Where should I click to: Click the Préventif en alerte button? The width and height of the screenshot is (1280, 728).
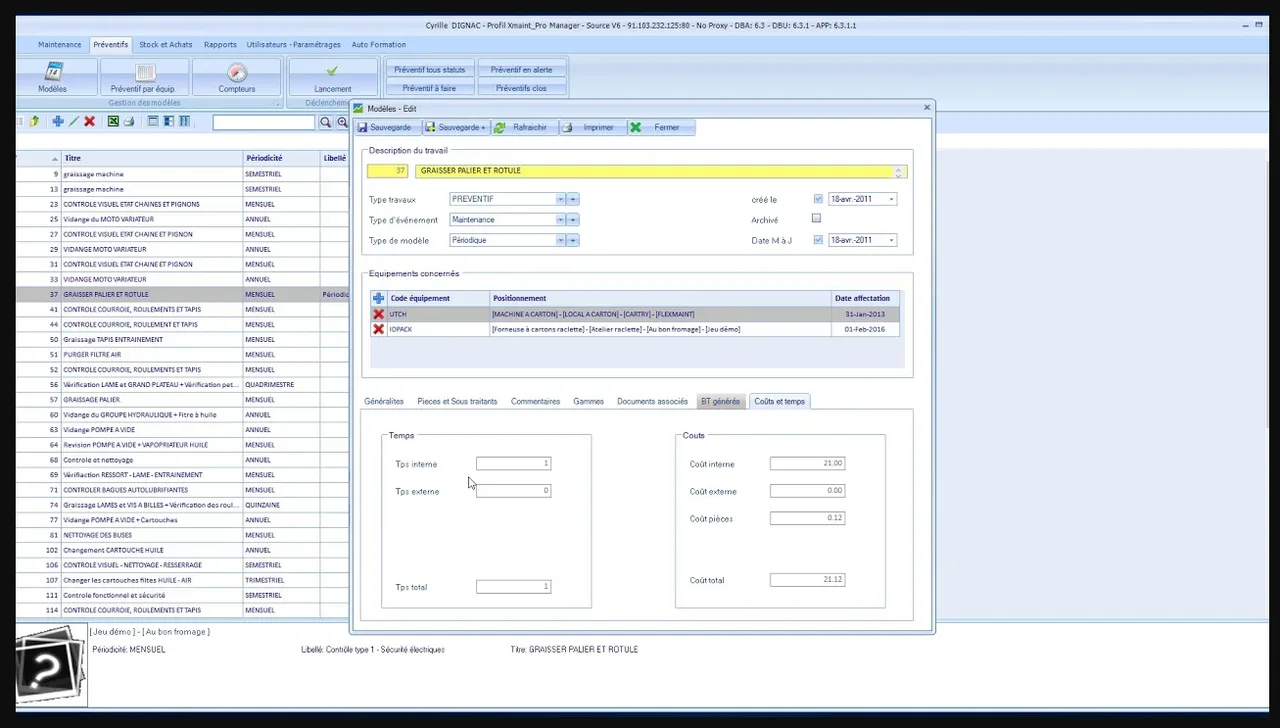tap(522, 70)
